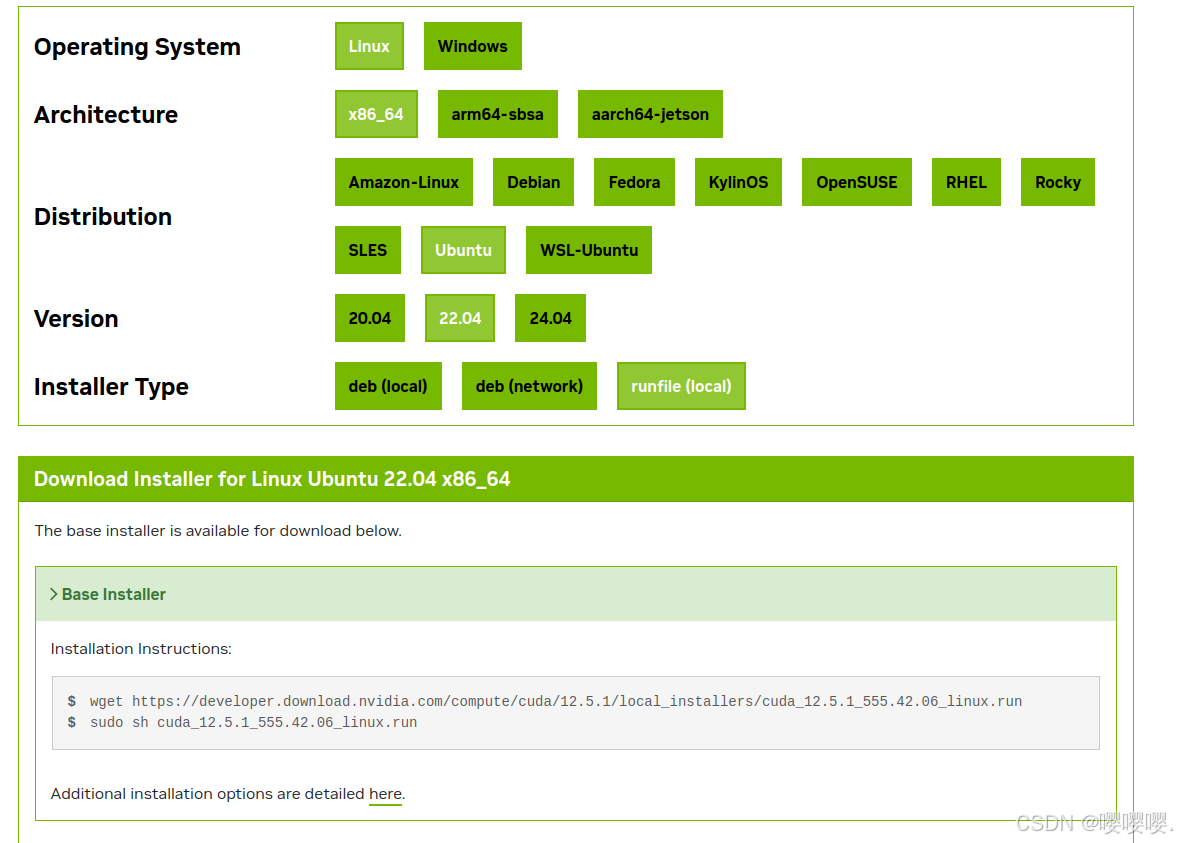Select WSL-Ubuntu as the distribution

pyautogui.click(x=588, y=250)
